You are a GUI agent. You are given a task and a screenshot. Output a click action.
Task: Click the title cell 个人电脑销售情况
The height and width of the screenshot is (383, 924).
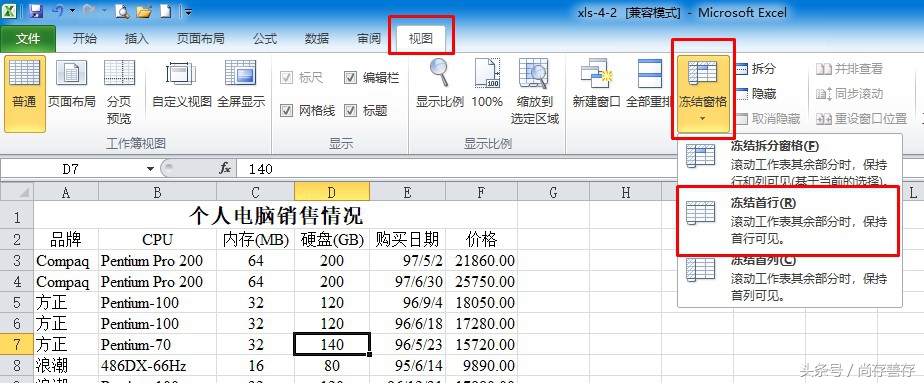pos(275,216)
